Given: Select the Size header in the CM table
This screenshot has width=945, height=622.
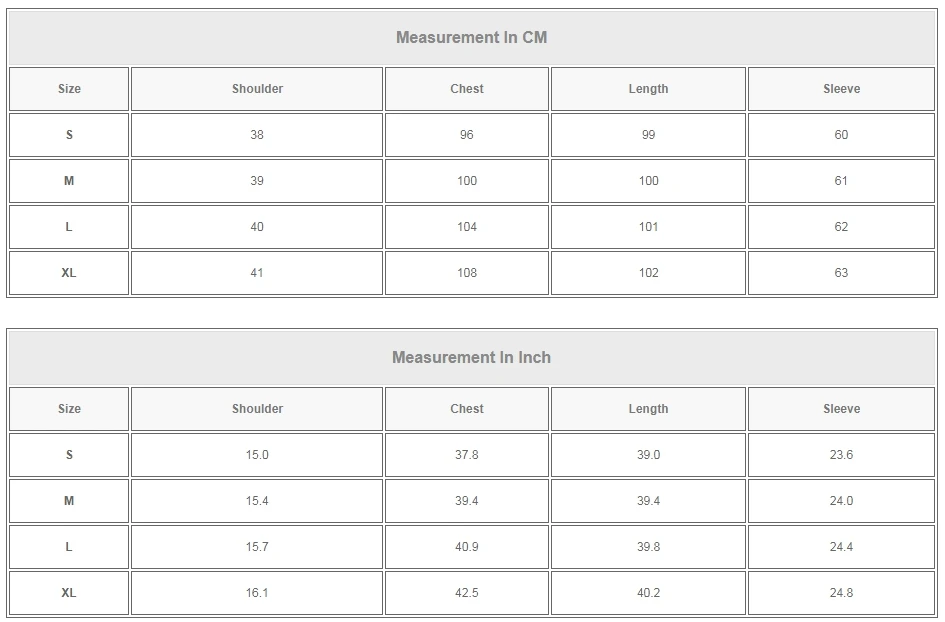Looking at the screenshot, I should [69, 89].
